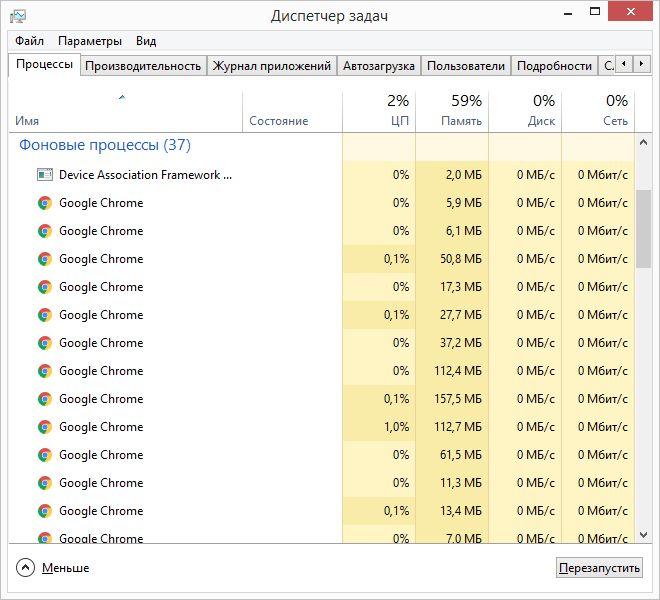Click scrollbar down arrow in process list
This screenshot has height=600, width=660.
(x=643, y=535)
